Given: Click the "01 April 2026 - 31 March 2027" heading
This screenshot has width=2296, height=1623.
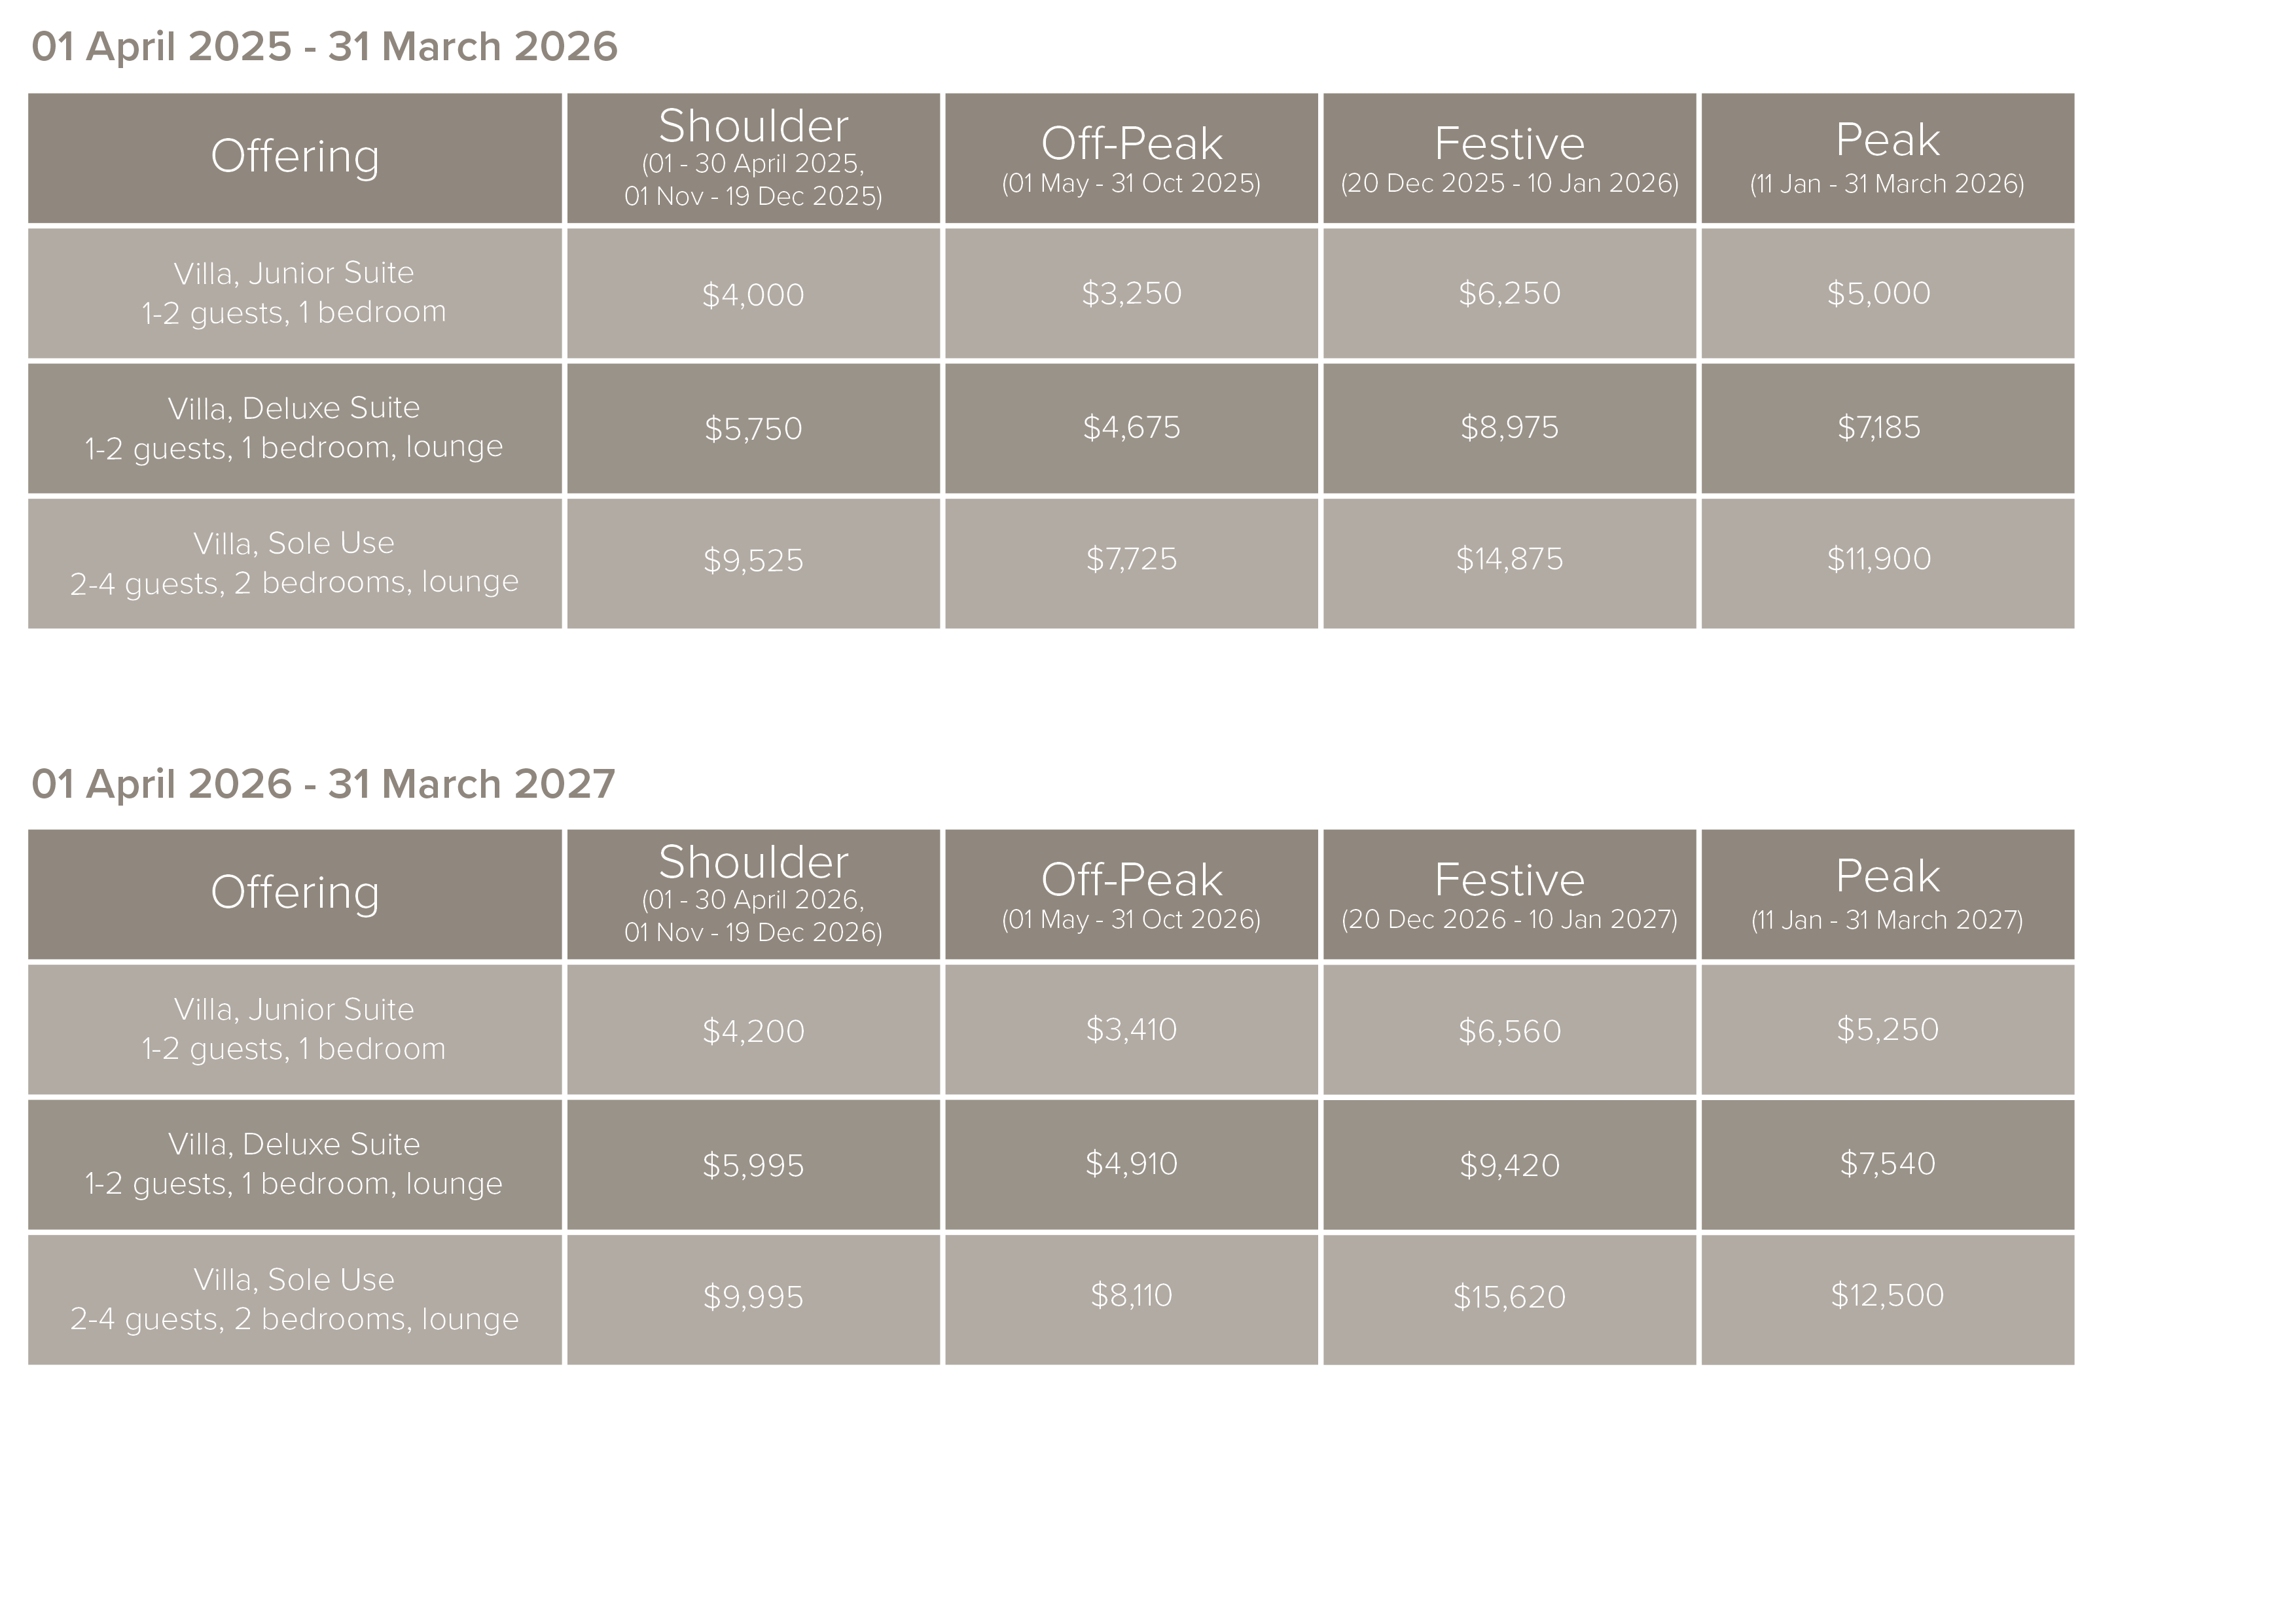Looking at the screenshot, I should point(323,784).
